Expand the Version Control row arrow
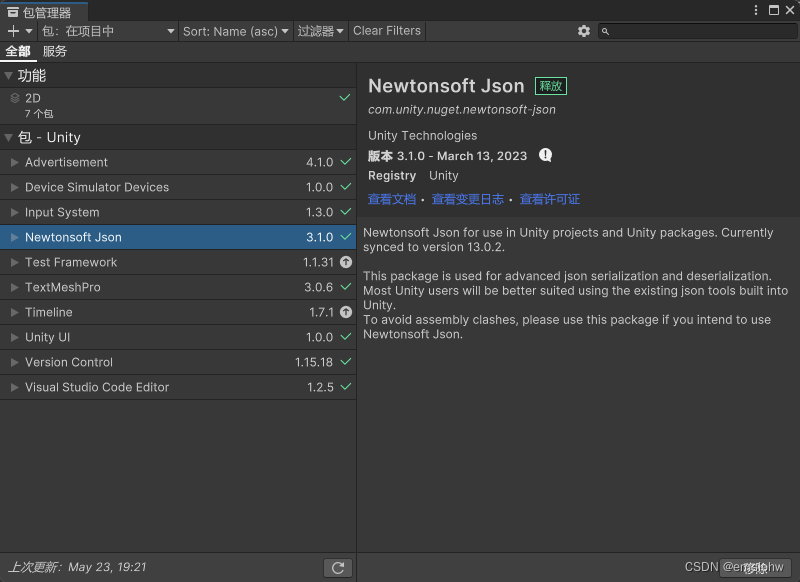The image size is (800, 582). [x=14, y=362]
